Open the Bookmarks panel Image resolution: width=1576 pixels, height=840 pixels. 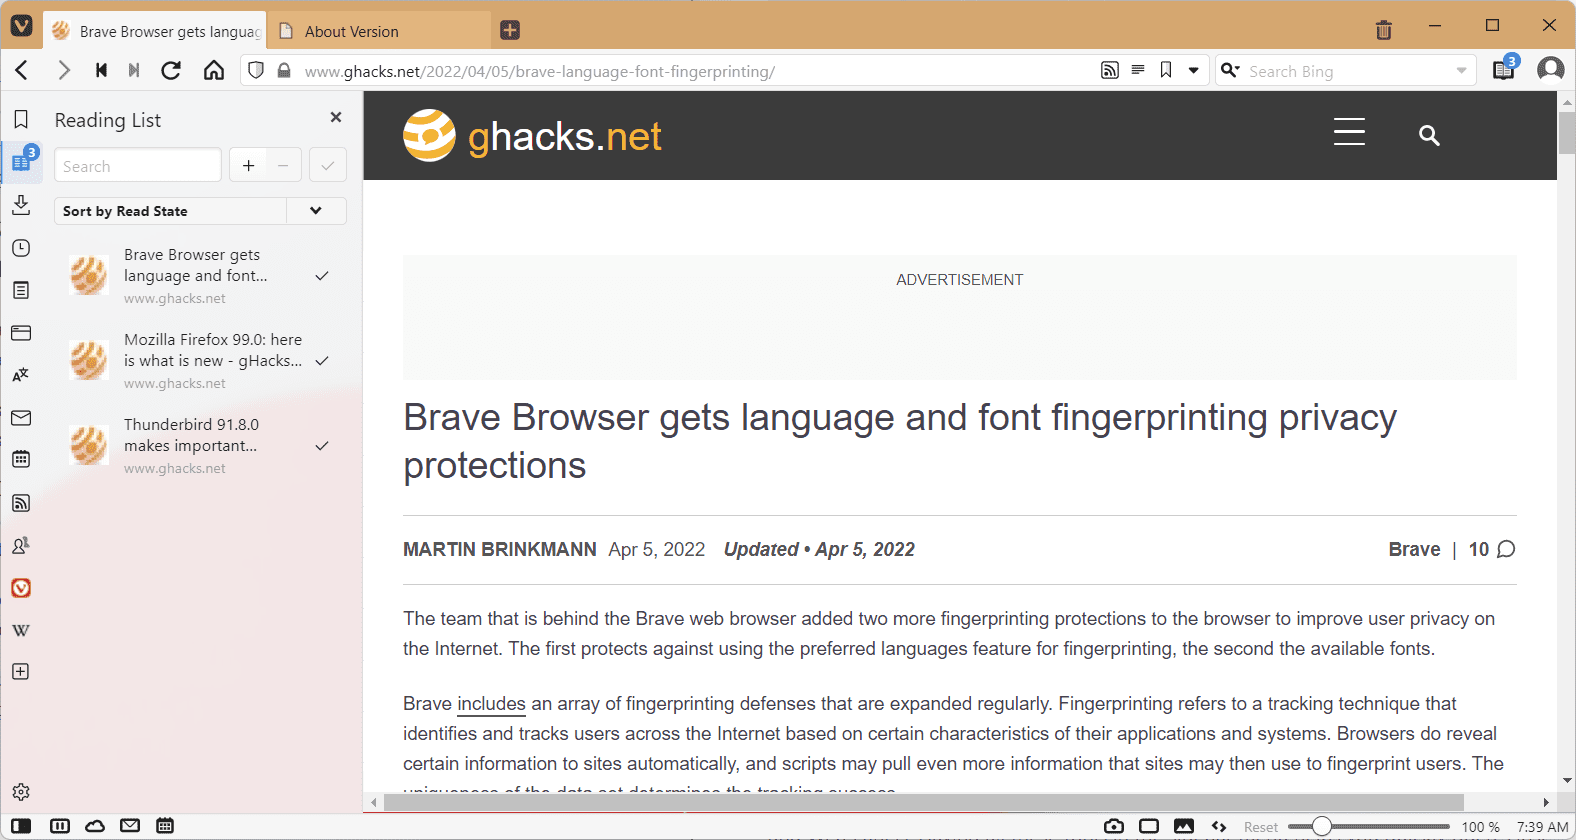(x=21, y=120)
